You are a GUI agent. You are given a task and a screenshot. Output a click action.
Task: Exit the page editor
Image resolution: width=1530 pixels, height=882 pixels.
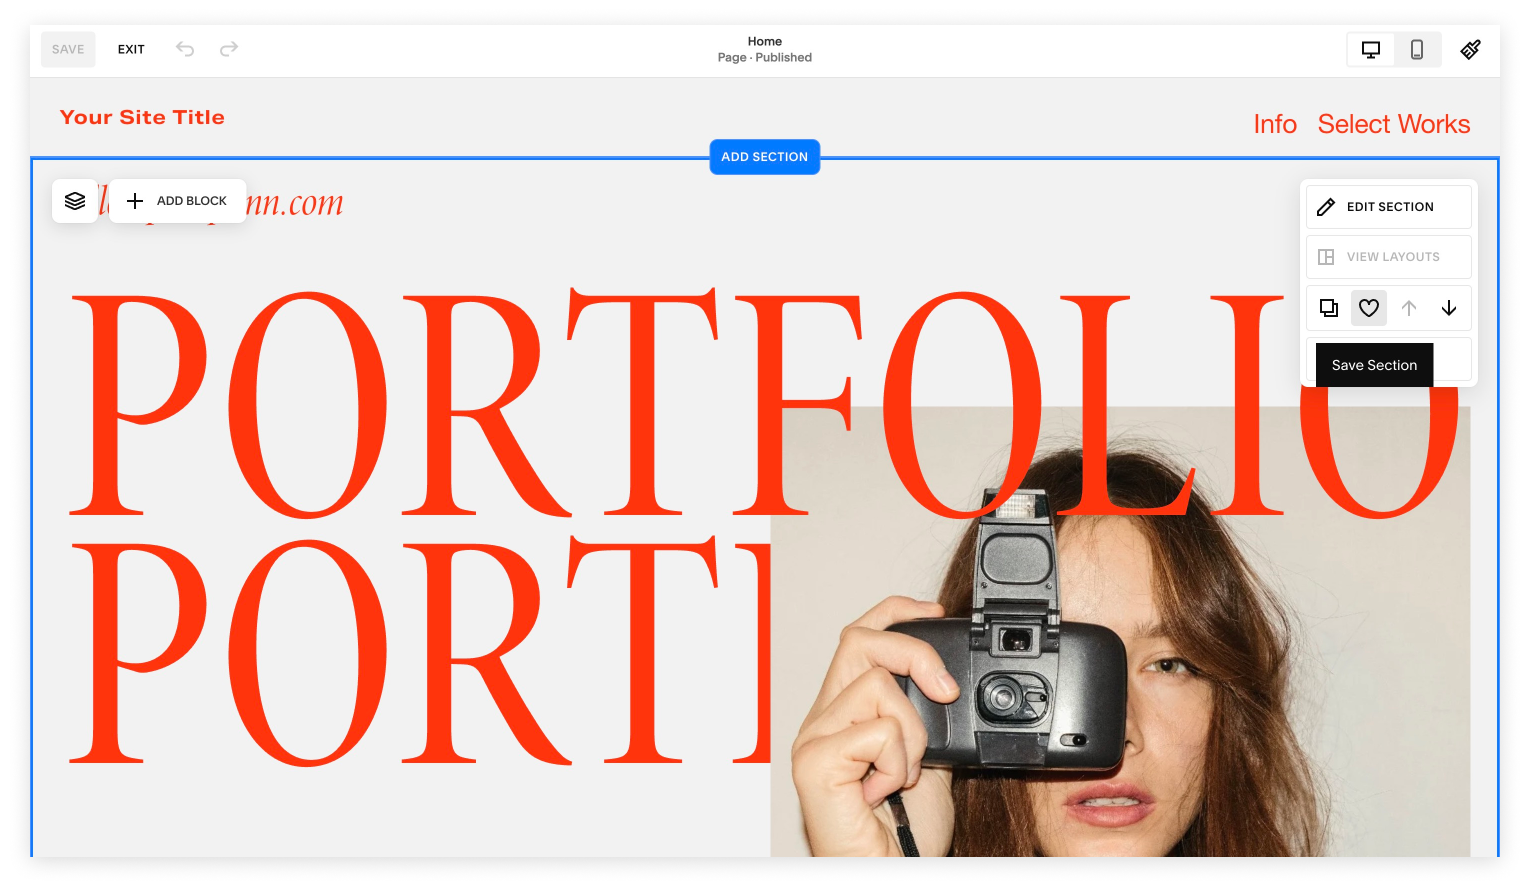click(131, 49)
